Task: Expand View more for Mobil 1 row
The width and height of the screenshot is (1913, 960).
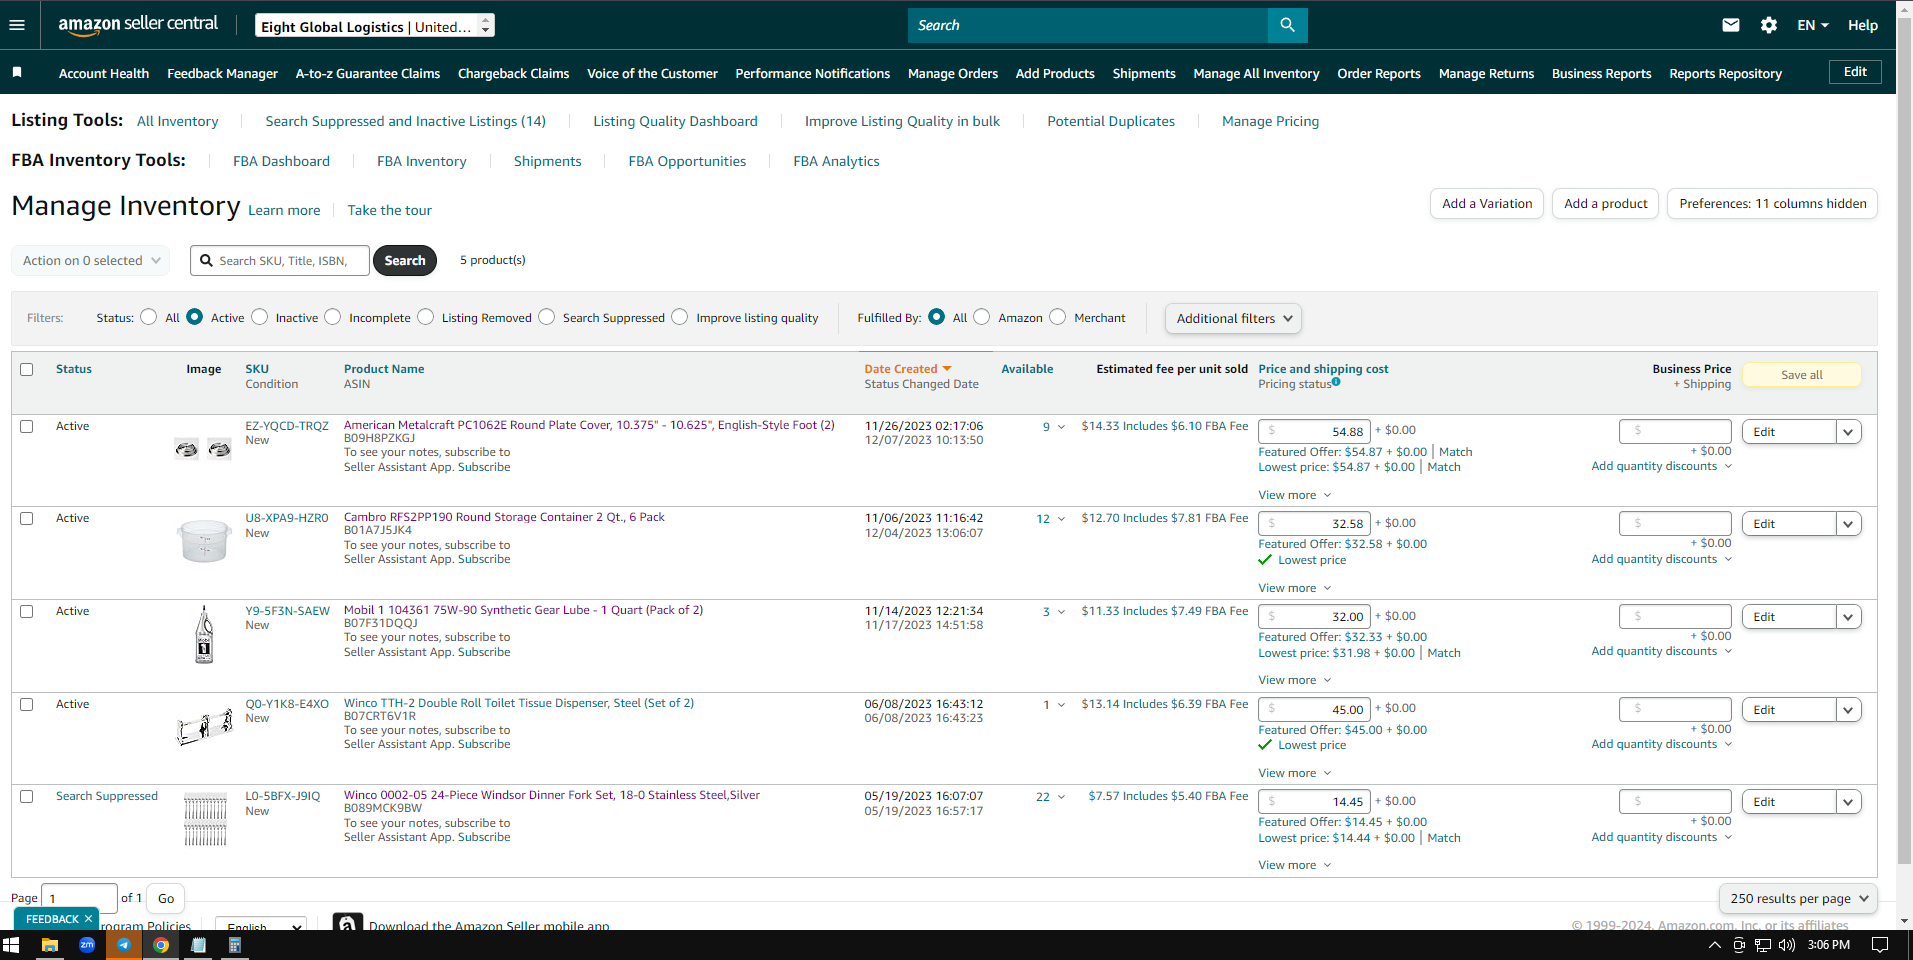Action: tap(1295, 680)
